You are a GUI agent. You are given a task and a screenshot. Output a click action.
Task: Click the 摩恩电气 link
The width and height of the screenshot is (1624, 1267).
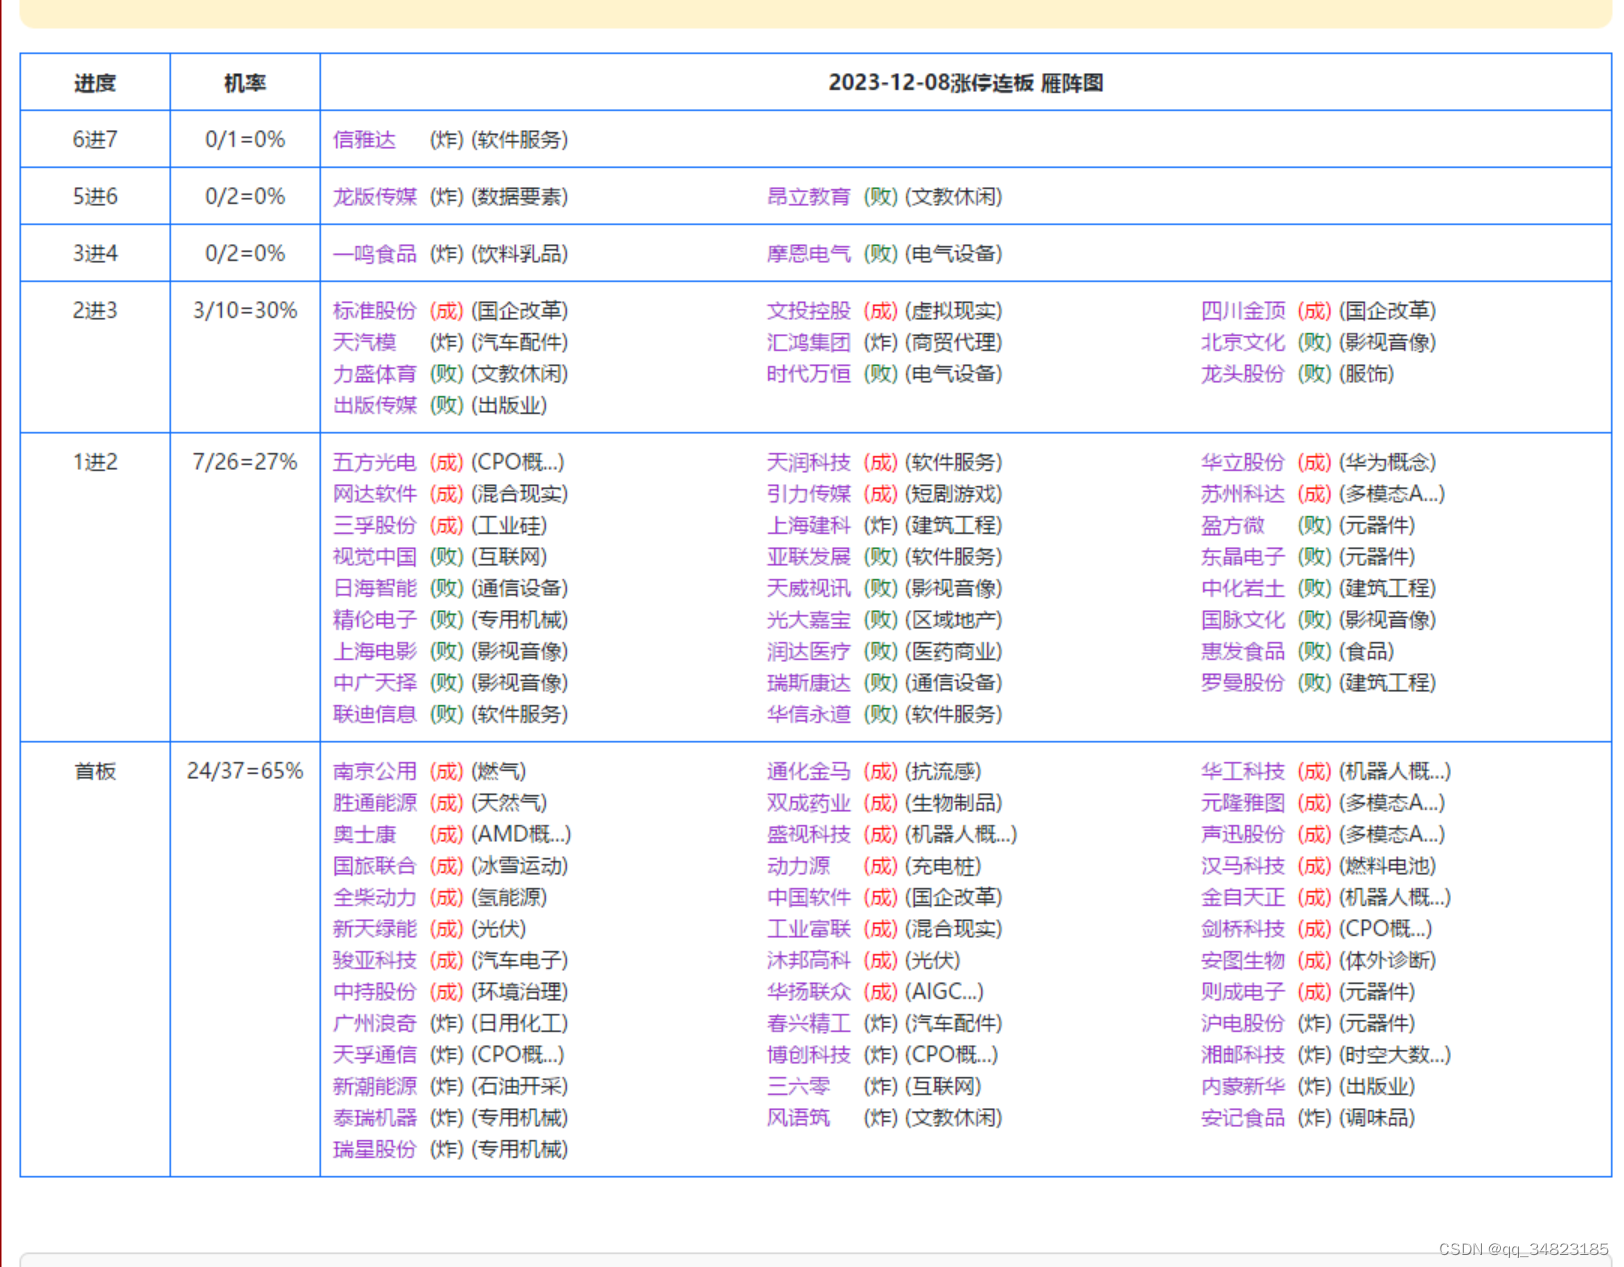tap(809, 254)
